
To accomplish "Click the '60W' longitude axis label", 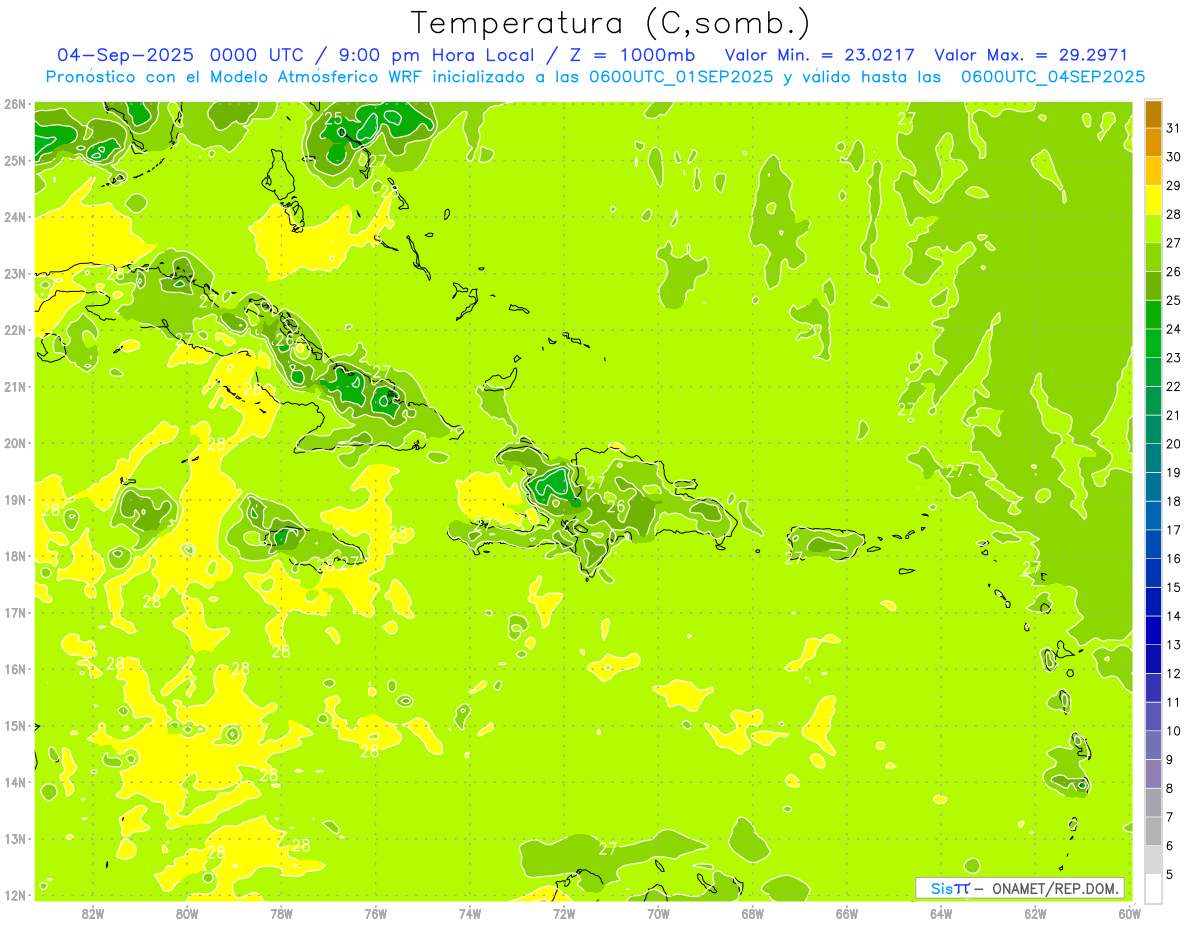I will point(1129,913).
